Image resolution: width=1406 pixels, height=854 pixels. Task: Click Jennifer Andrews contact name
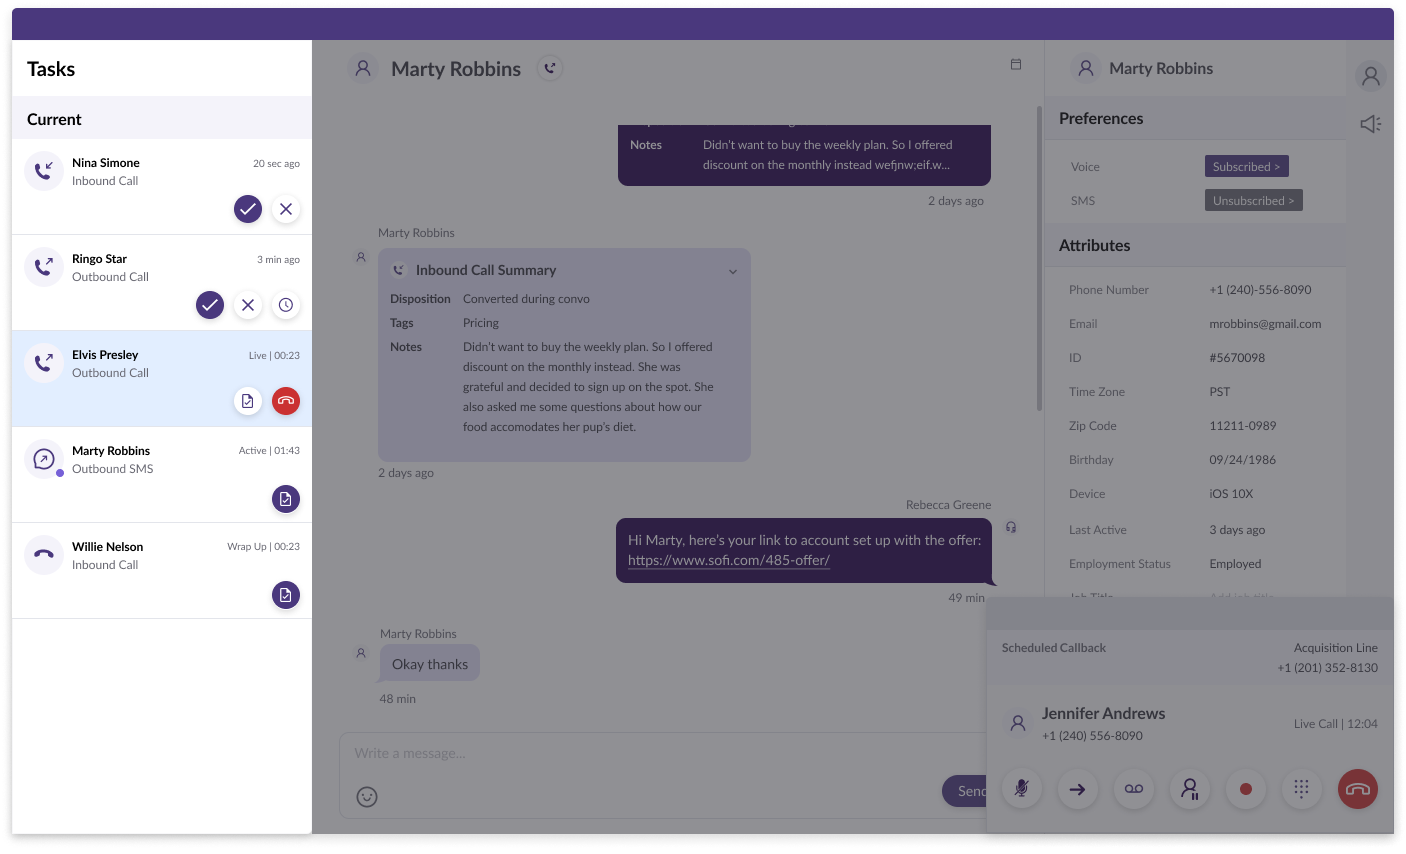1103,713
